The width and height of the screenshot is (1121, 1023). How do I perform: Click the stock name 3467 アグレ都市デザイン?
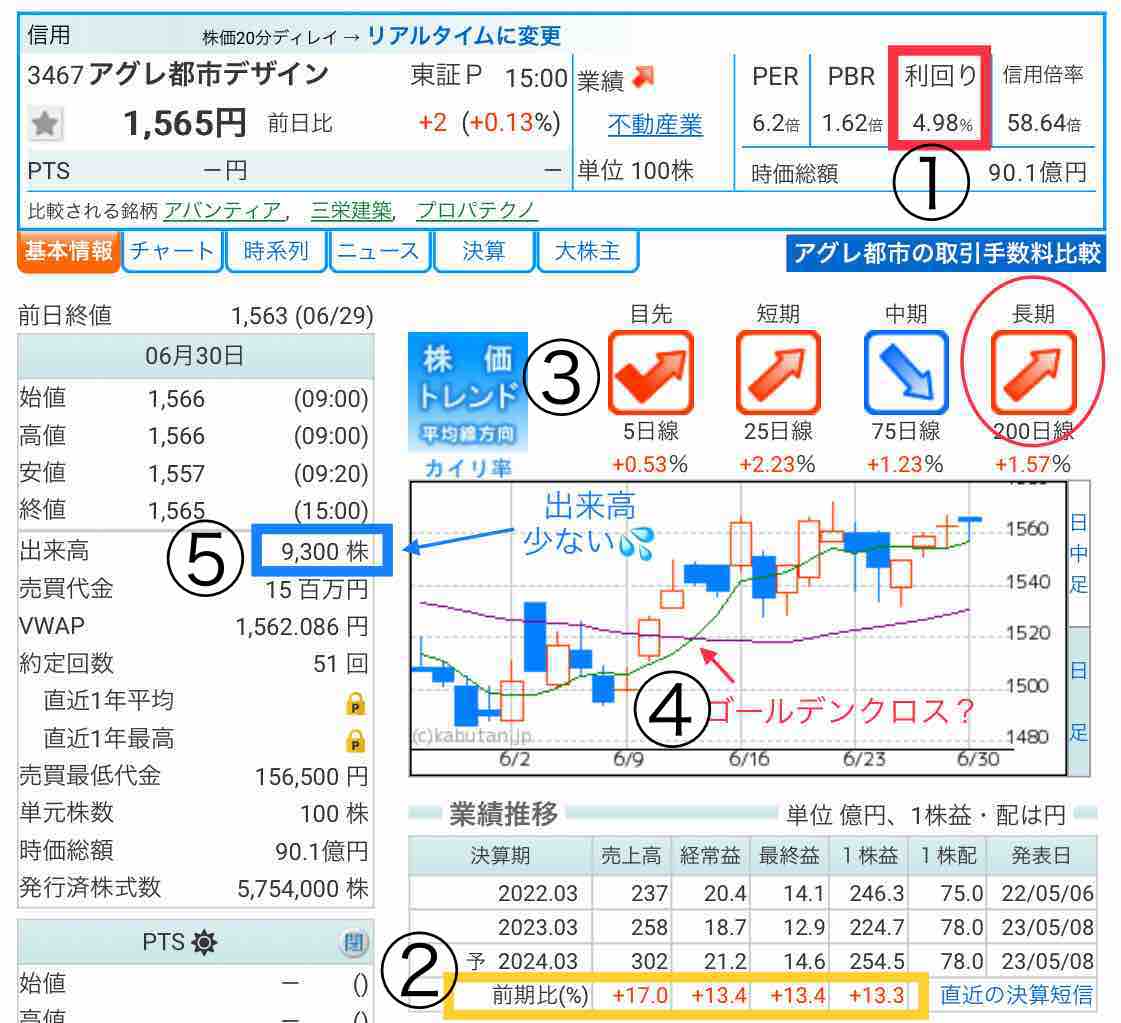point(178,74)
